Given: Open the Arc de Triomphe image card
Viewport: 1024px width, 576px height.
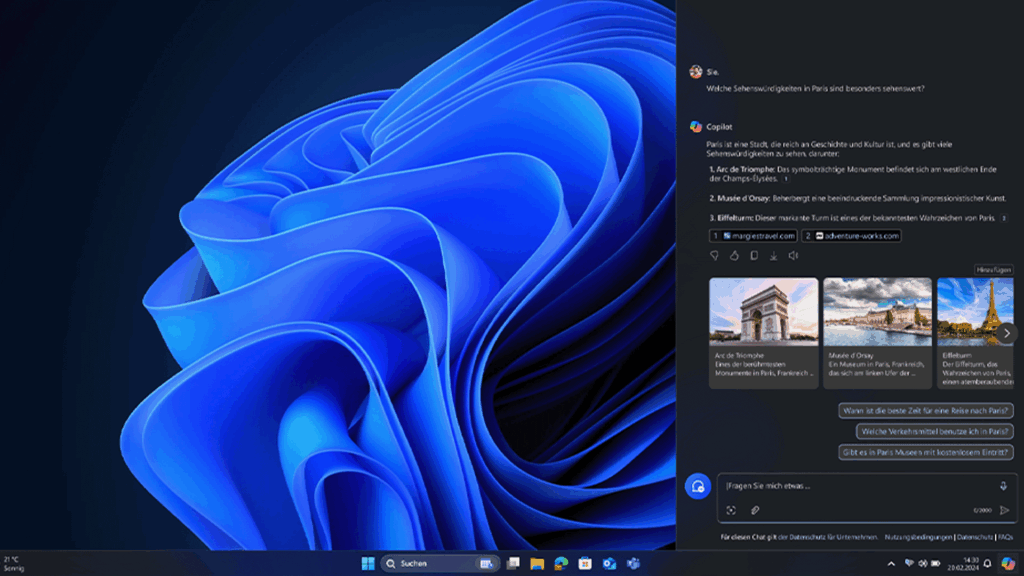Looking at the screenshot, I should coord(764,332).
